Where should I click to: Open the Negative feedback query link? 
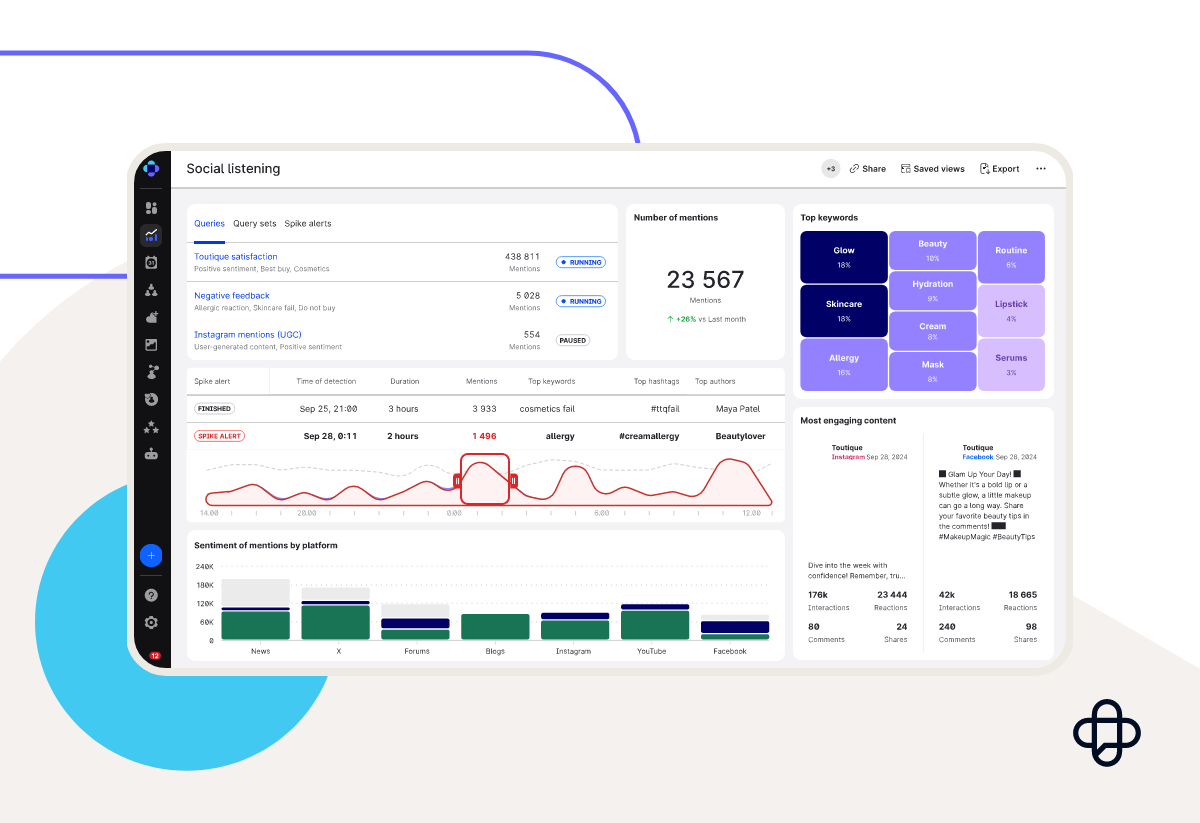pos(232,296)
